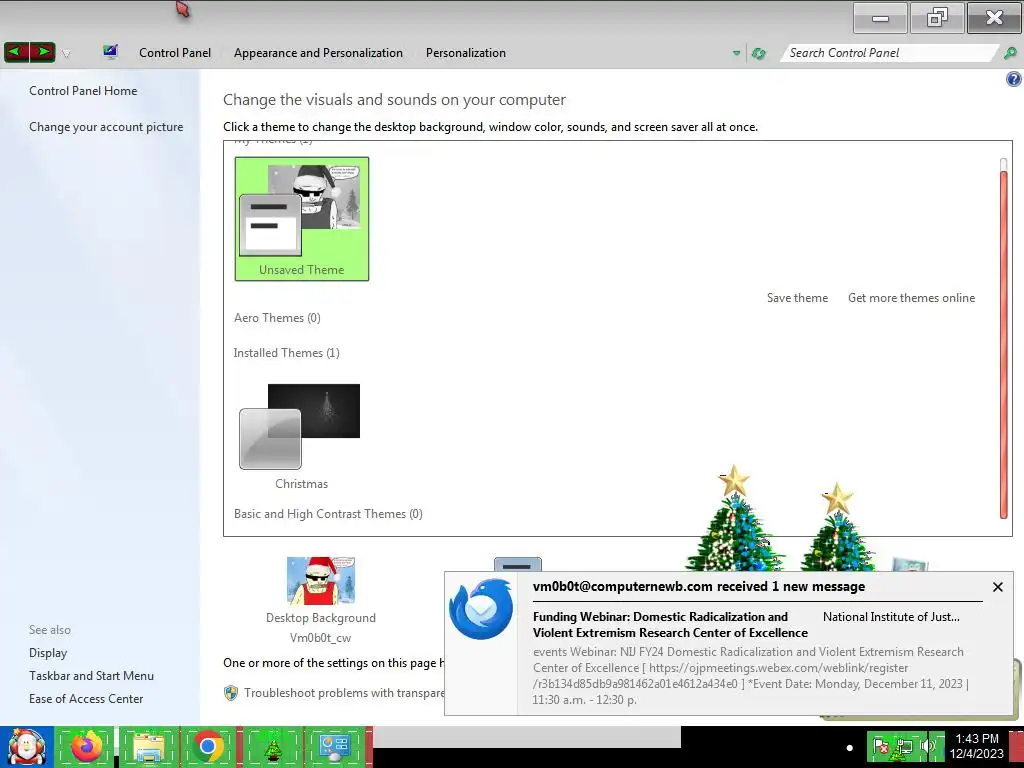Open Firefox from the taskbar

(x=86, y=747)
